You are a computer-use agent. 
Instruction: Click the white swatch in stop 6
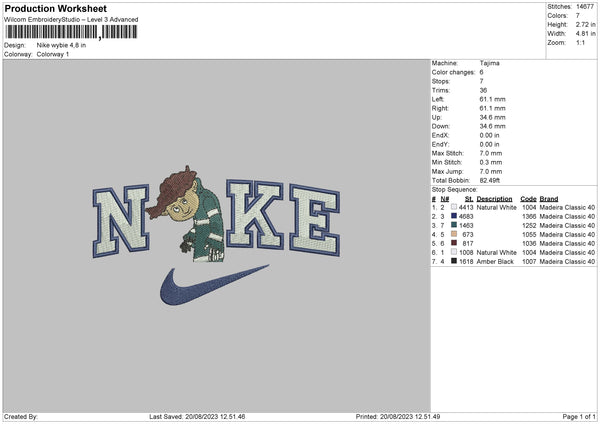(454, 252)
